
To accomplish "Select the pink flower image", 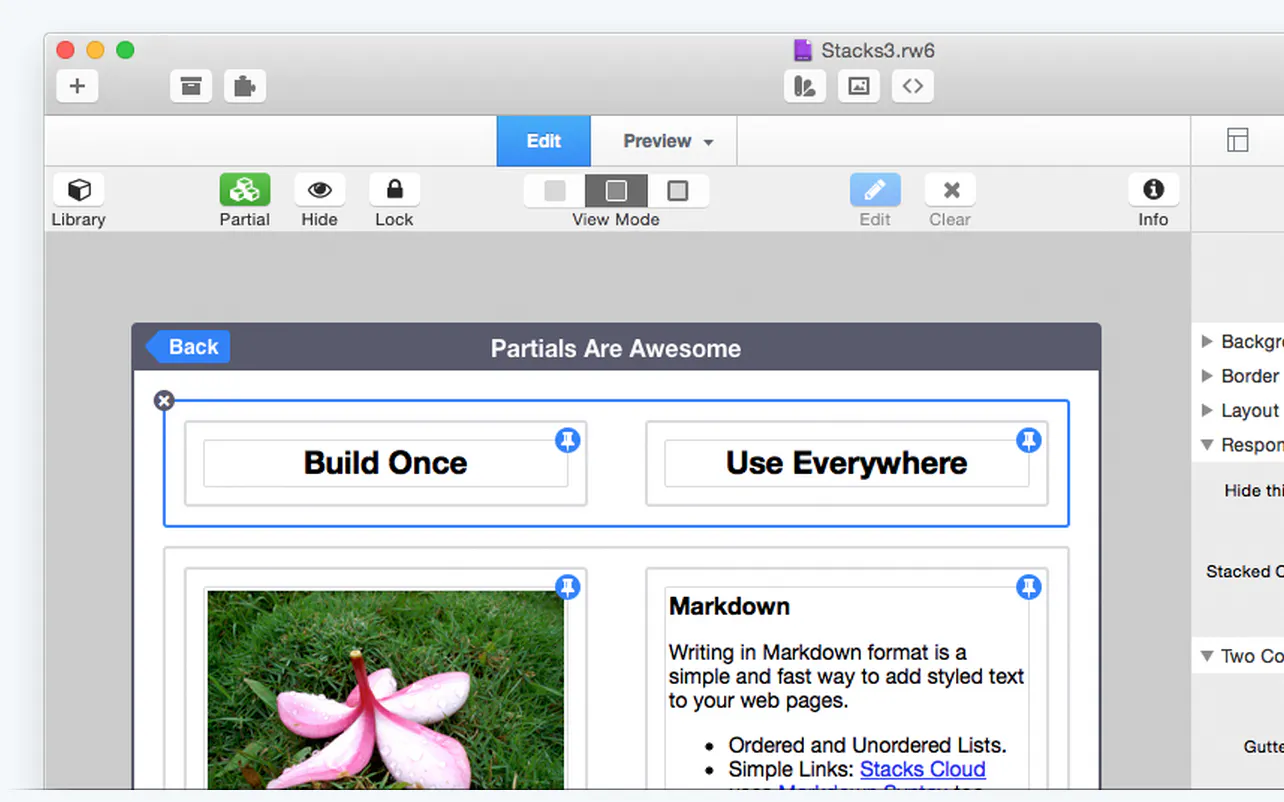I will (x=386, y=689).
